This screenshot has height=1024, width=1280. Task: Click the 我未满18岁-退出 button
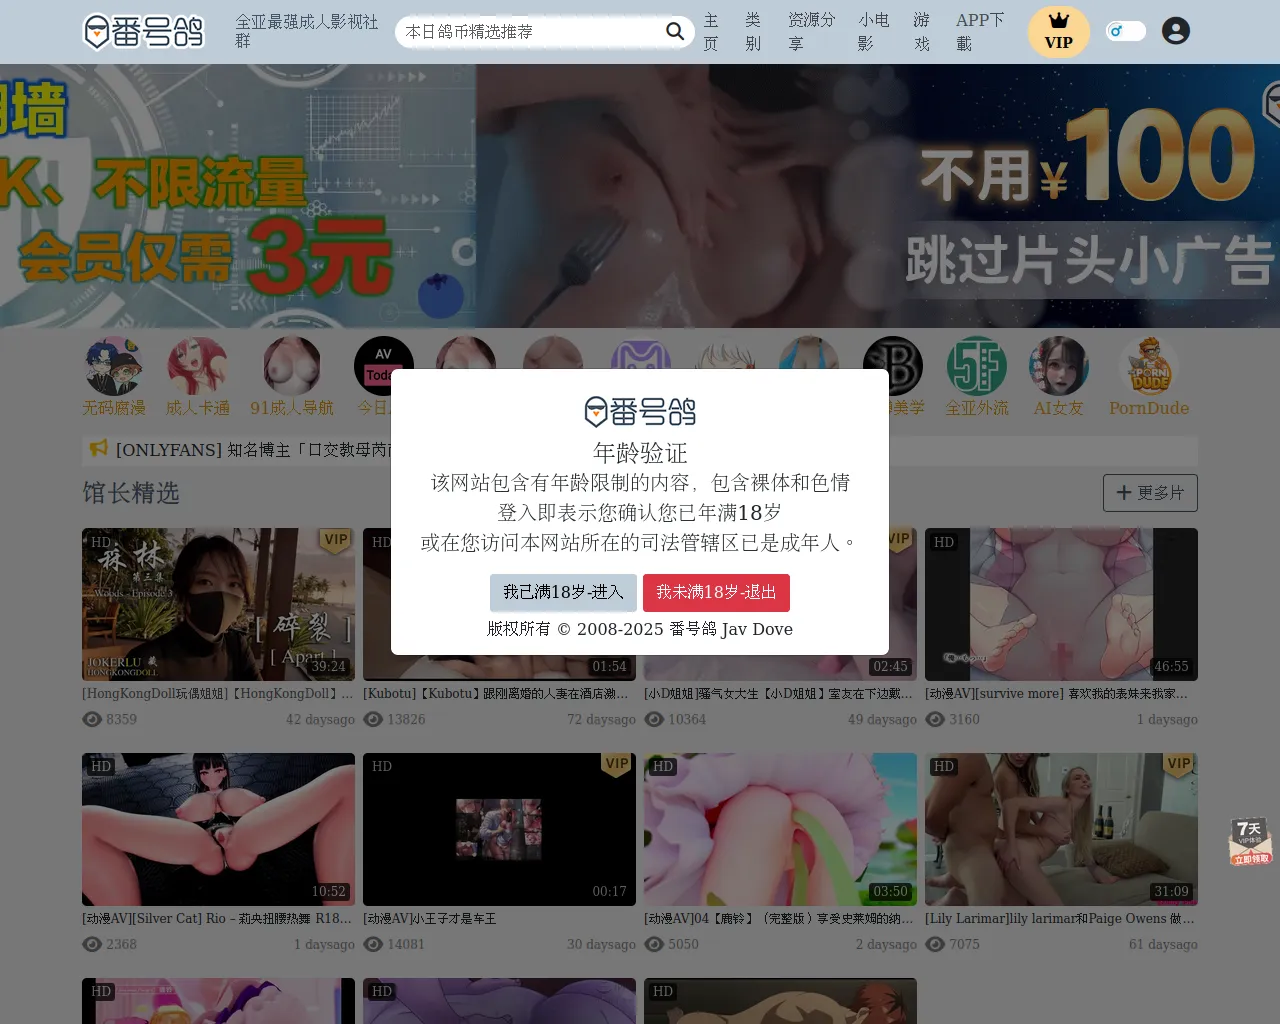coord(716,592)
